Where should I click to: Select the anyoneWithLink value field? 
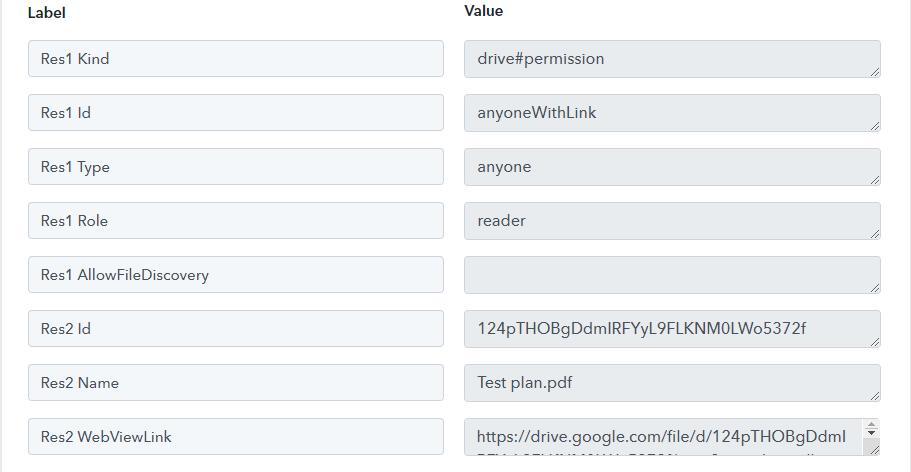tap(672, 113)
